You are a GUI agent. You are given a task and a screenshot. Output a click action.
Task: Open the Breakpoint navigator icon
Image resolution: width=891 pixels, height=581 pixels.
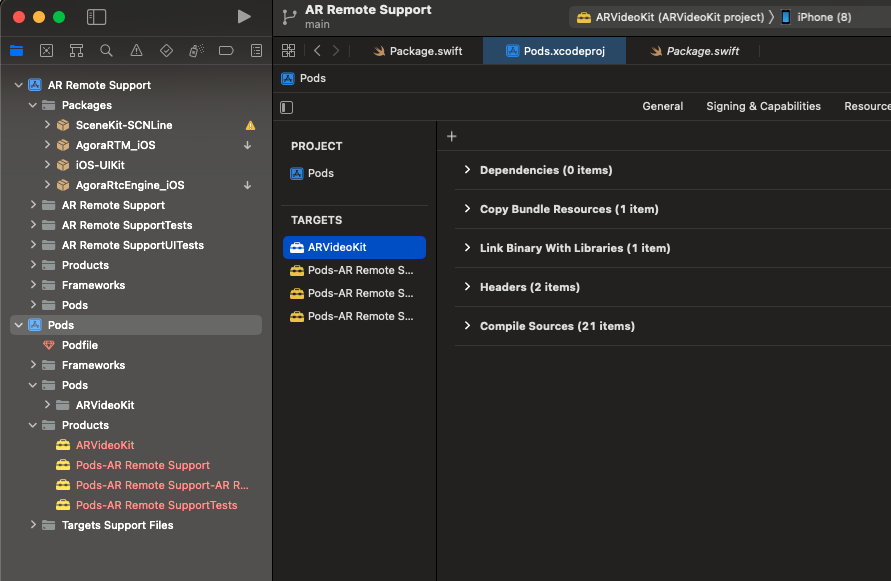click(x=226, y=51)
